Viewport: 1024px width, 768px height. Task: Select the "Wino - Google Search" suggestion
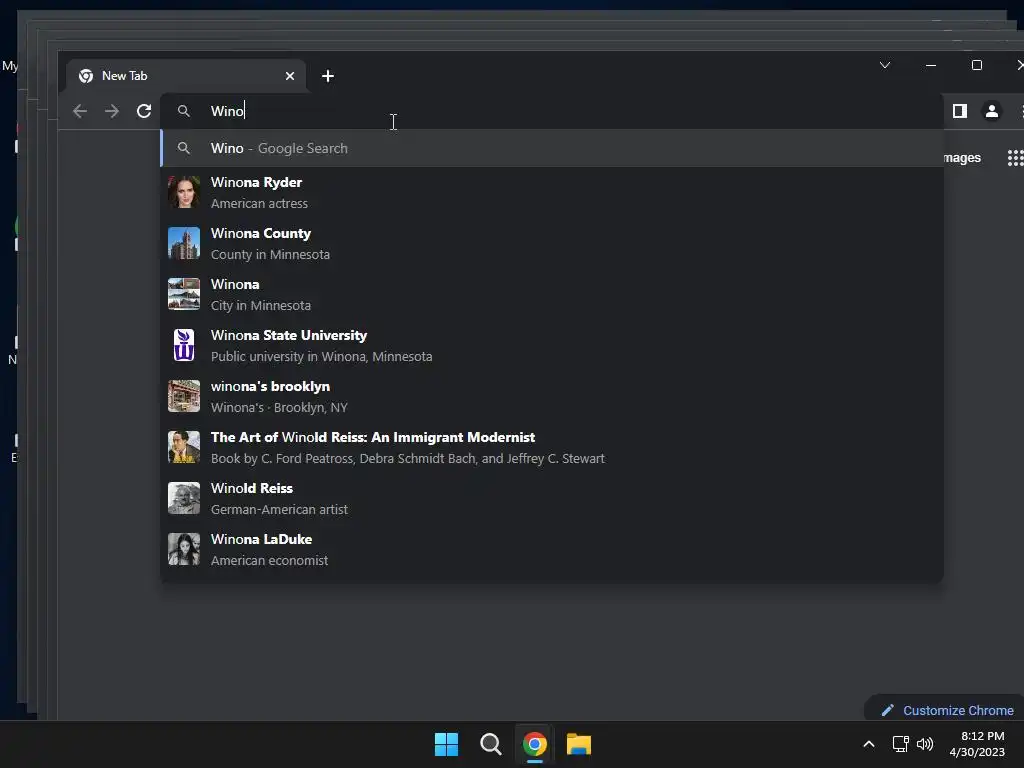pyautogui.click(x=552, y=148)
